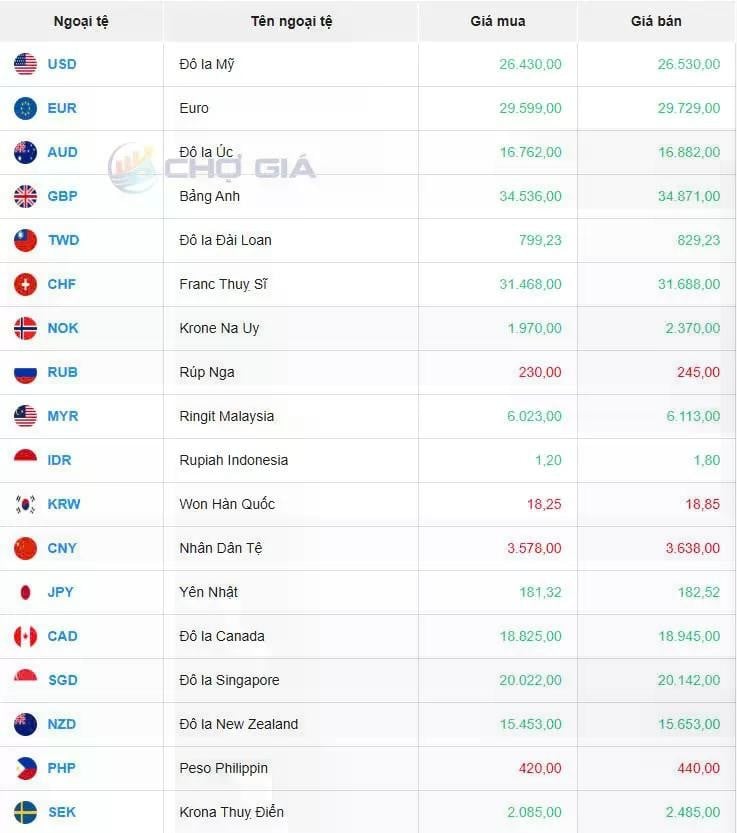Click the European Union flag icon

26,108
